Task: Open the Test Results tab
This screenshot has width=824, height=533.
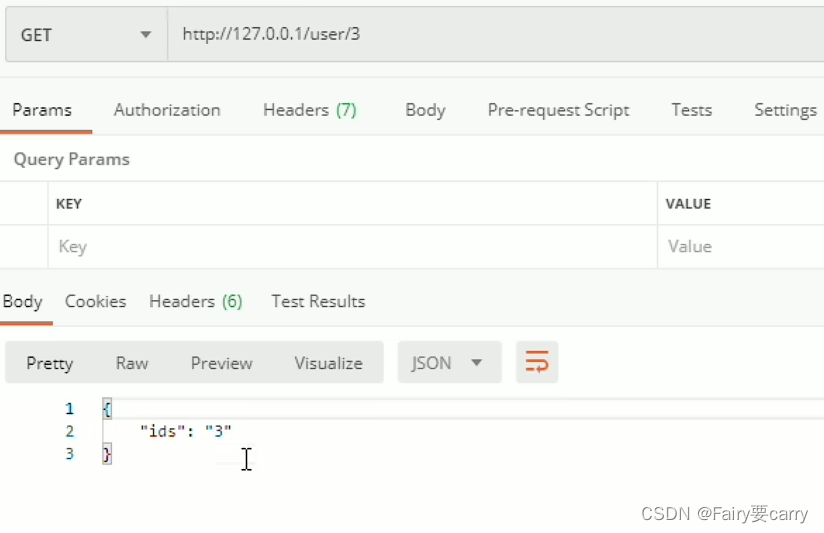Action: 318,301
